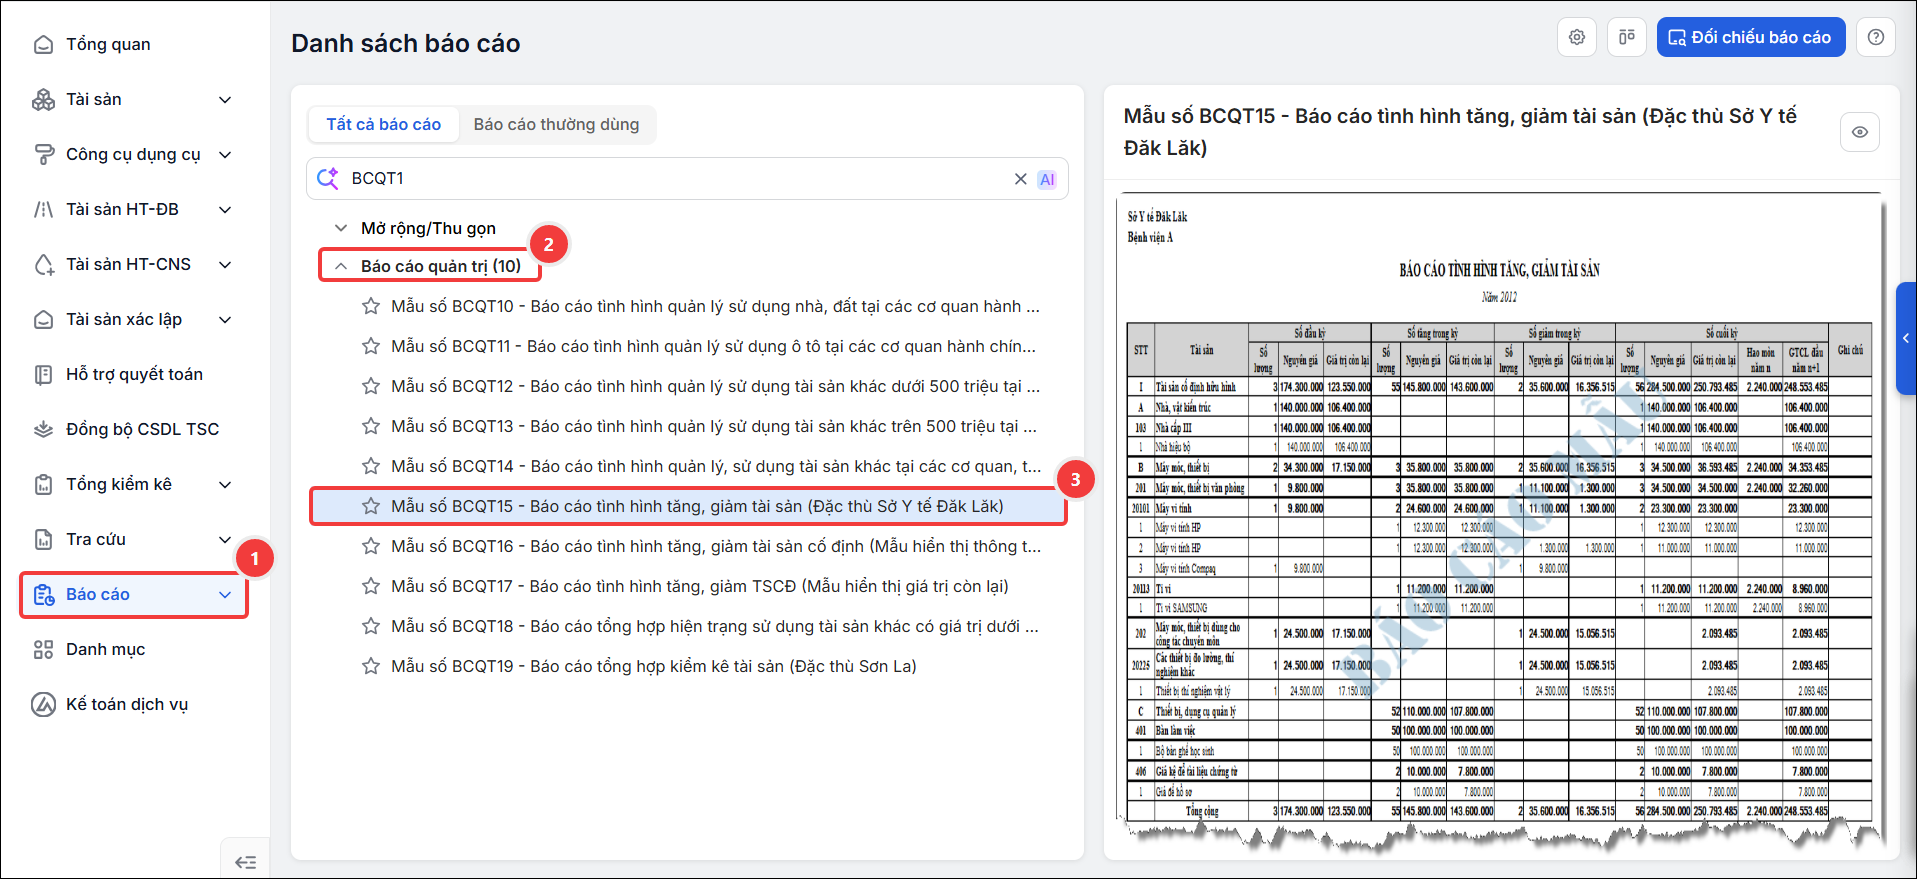1917x879 pixels.
Task: Expand the Tra cứu chevron
Action: click(225, 539)
